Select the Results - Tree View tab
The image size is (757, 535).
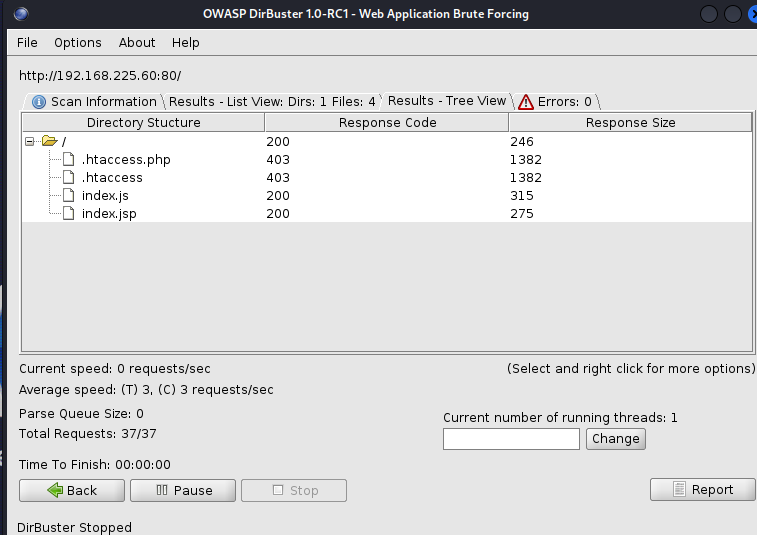tap(447, 100)
